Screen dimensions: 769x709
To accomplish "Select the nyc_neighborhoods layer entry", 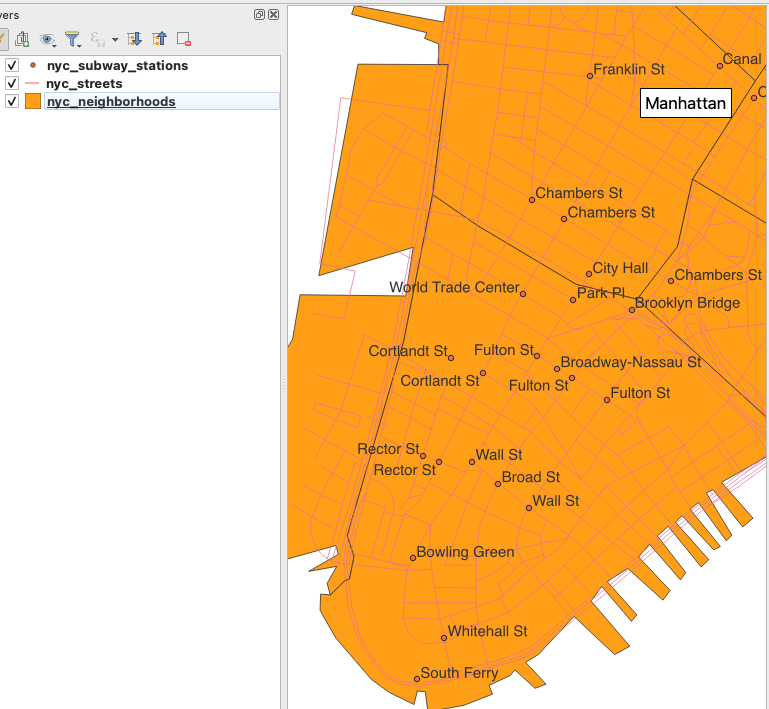I will 111,102.
